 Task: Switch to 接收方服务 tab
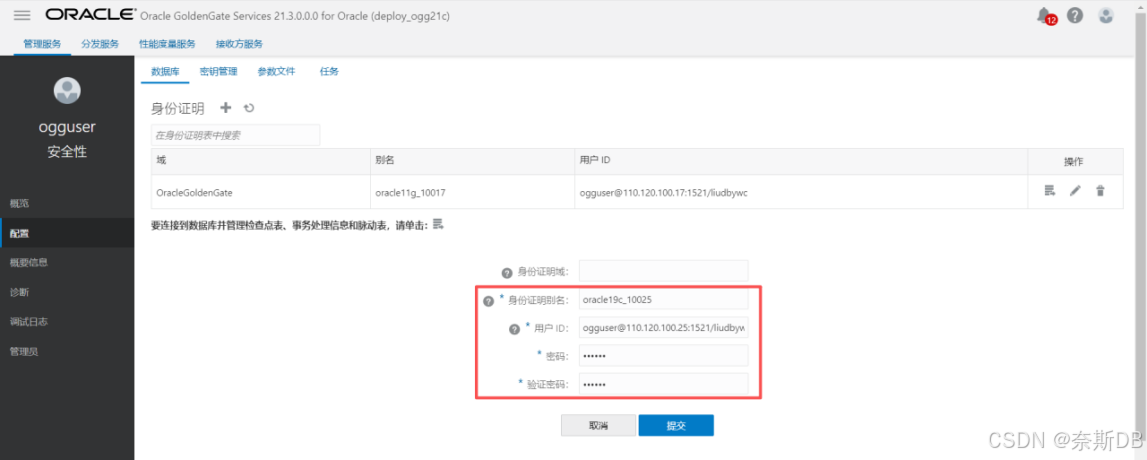pos(238,44)
